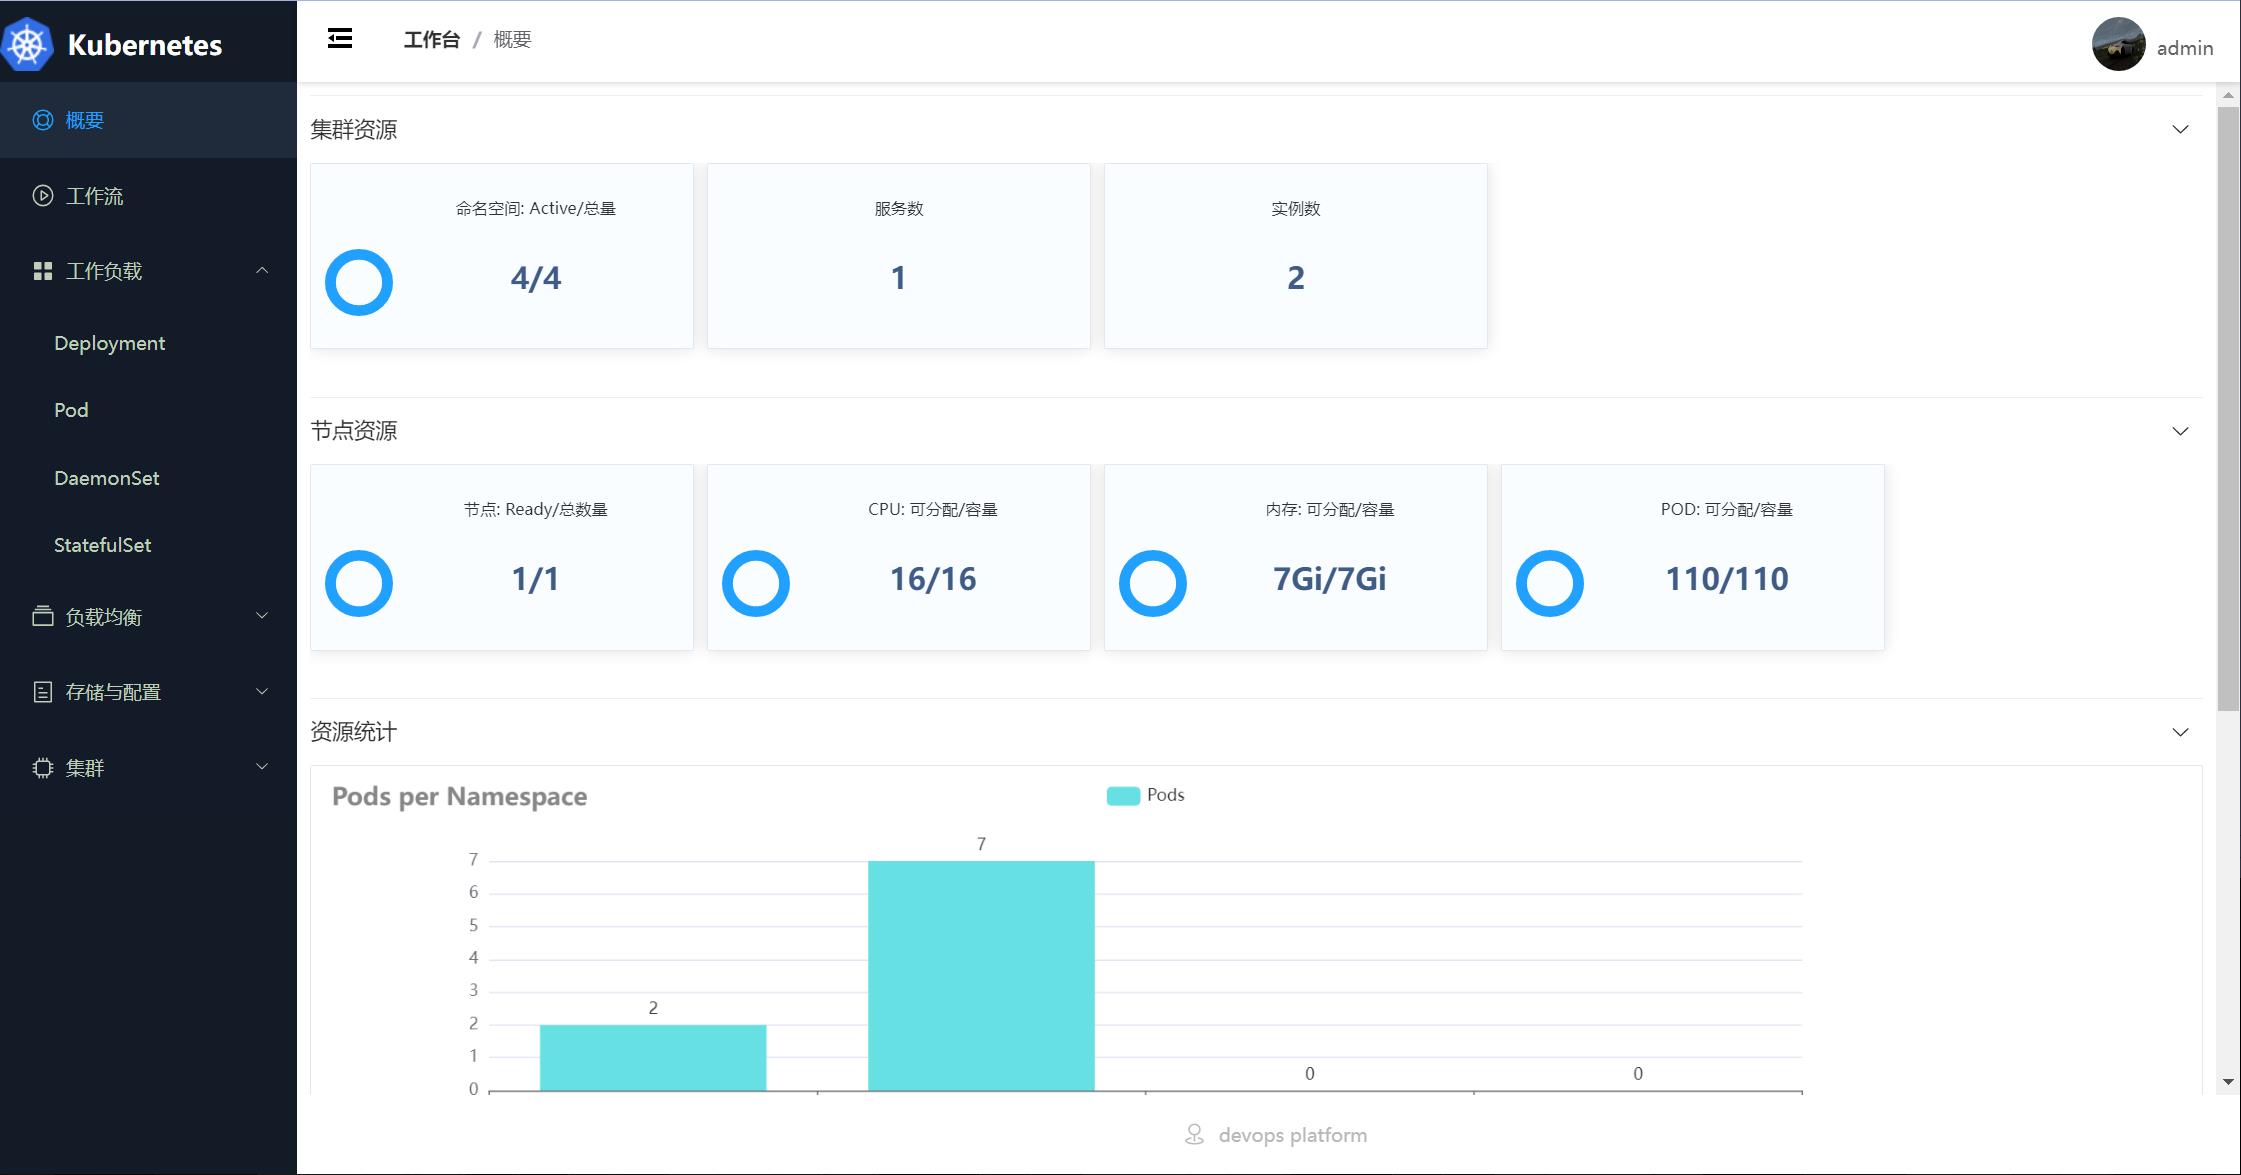
Task: Click the admin username label
Action: pos(2184,48)
